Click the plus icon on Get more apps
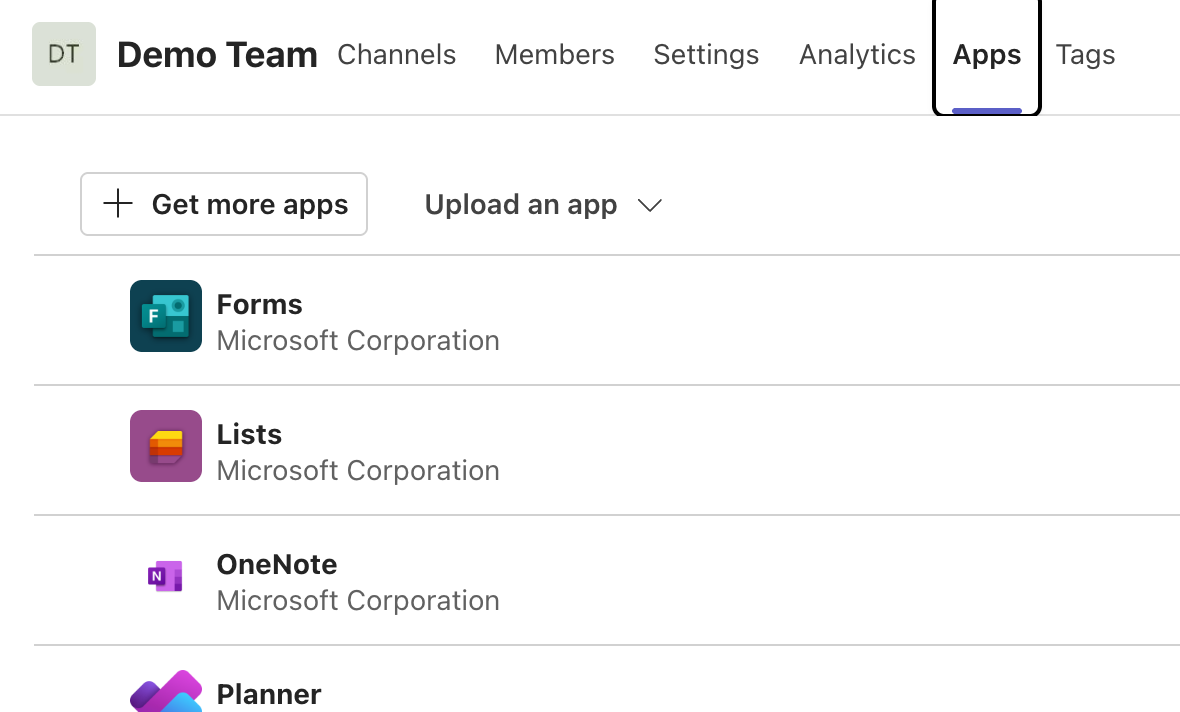1180x712 pixels. tap(118, 204)
